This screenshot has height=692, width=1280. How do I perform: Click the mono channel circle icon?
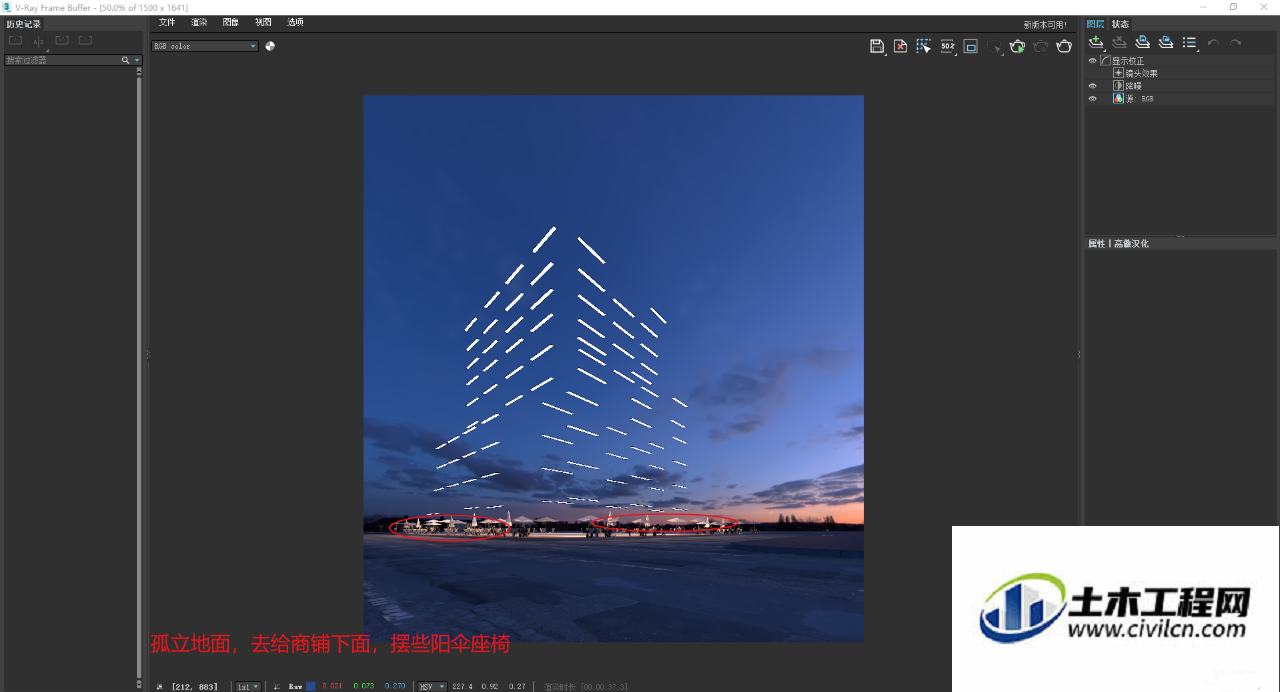pos(270,46)
